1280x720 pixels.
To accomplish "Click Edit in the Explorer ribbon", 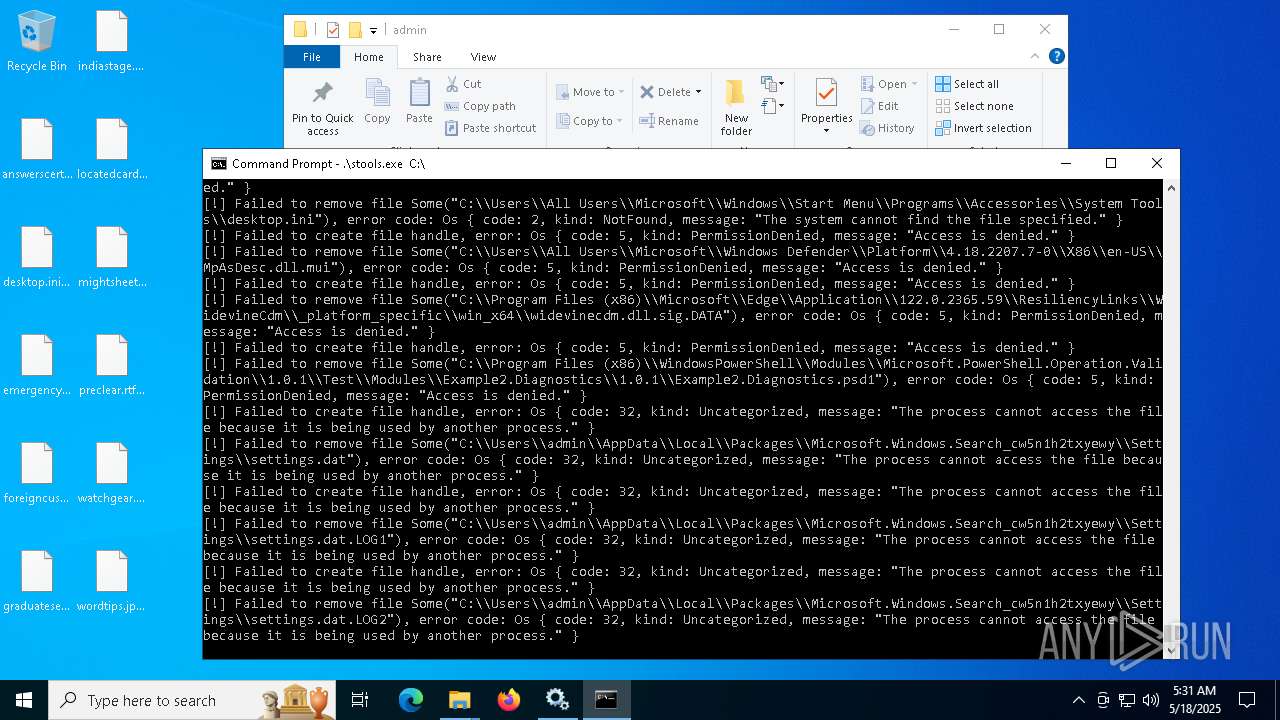I will 879,106.
